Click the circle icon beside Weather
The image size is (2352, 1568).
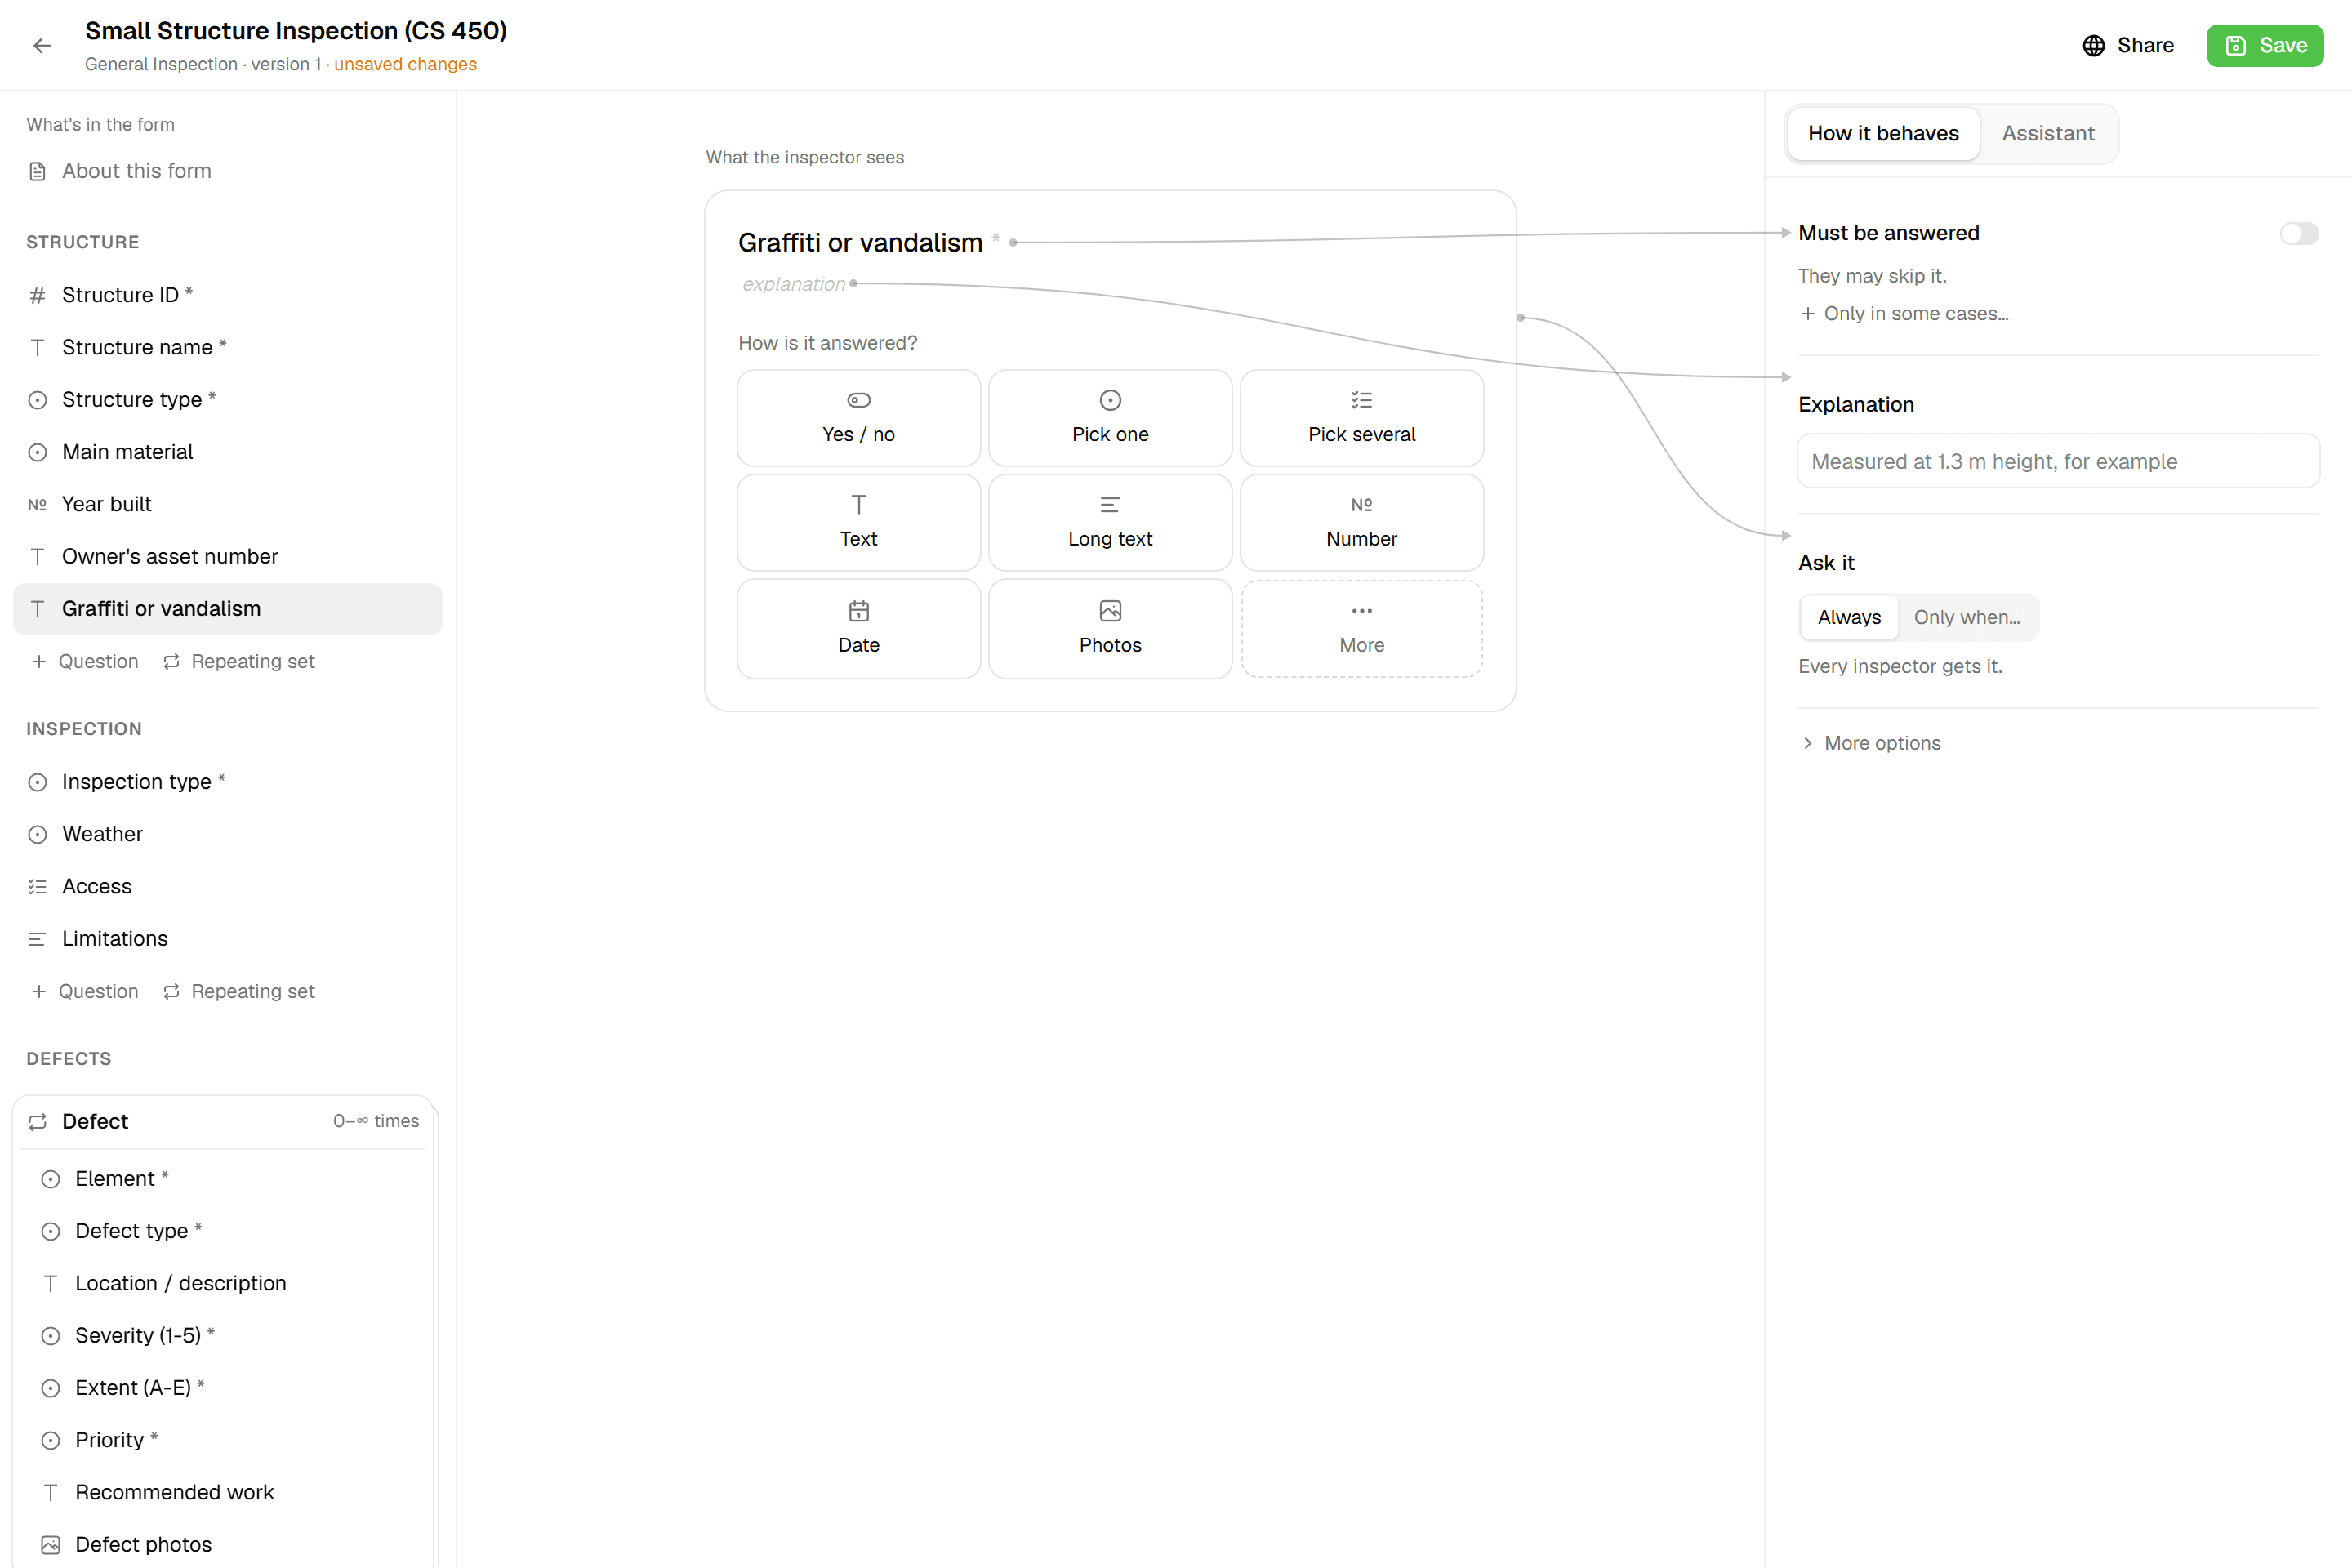click(38, 834)
